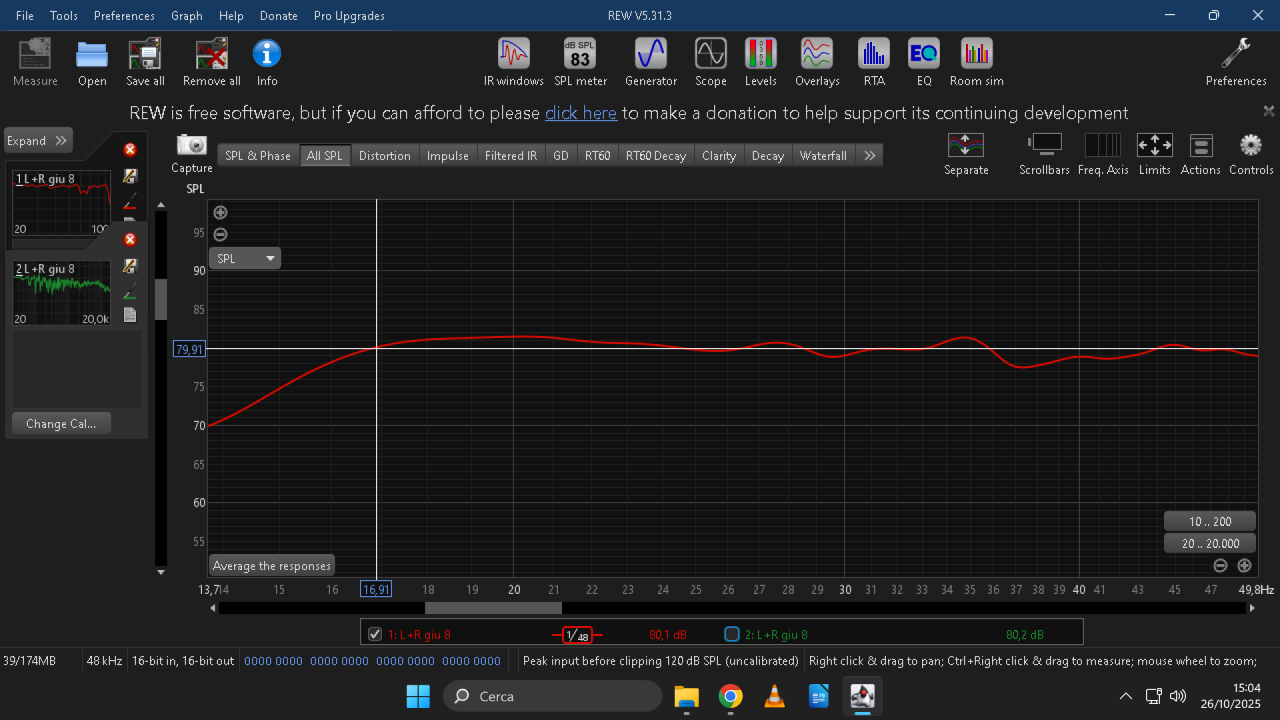Open the signal Generator

point(651,62)
